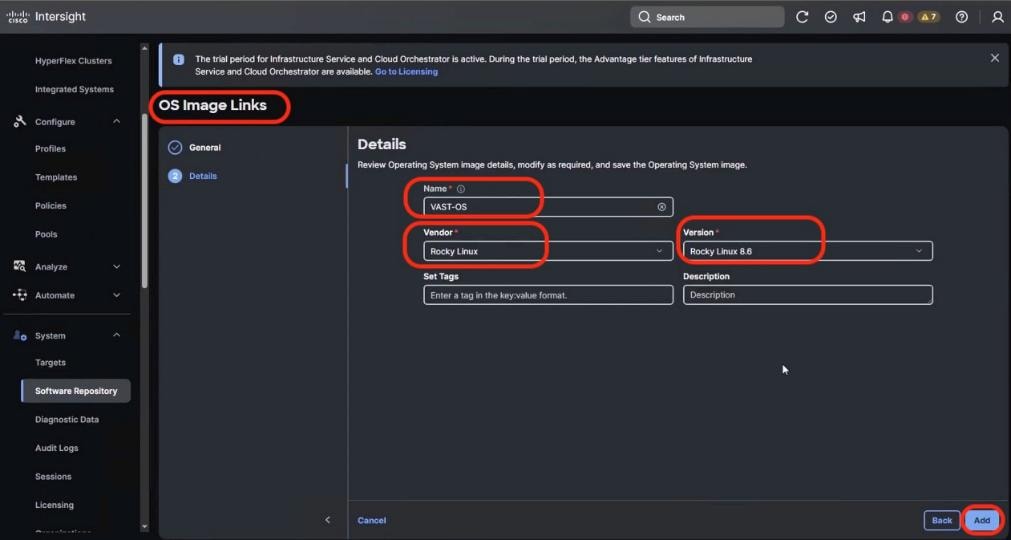Screen dimensions: 1011x540
Task: Open the requests checkmark icon
Action: click(x=830, y=17)
